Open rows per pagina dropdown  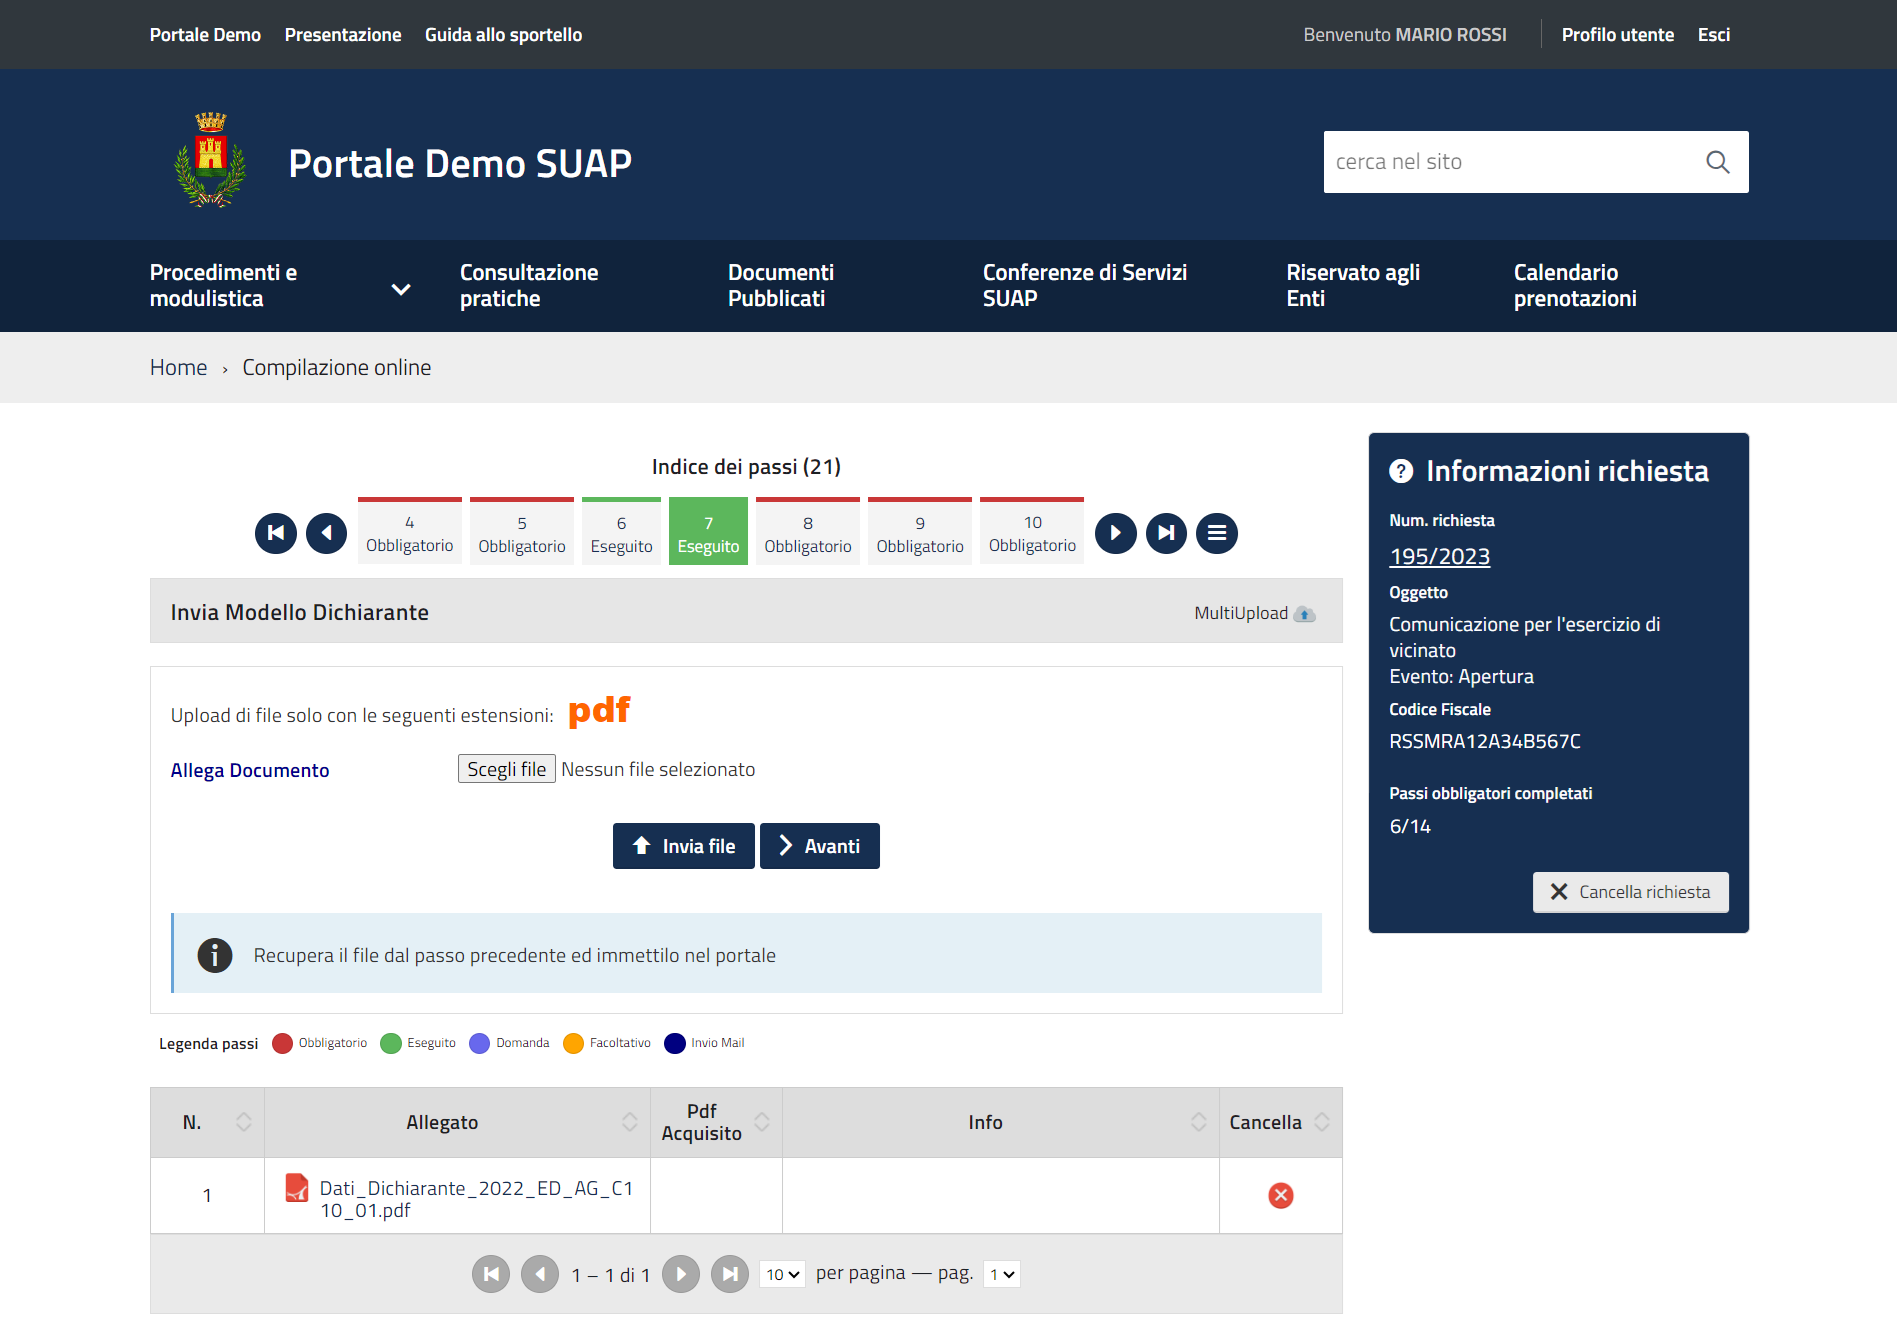pyautogui.click(x=782, y=1274)
